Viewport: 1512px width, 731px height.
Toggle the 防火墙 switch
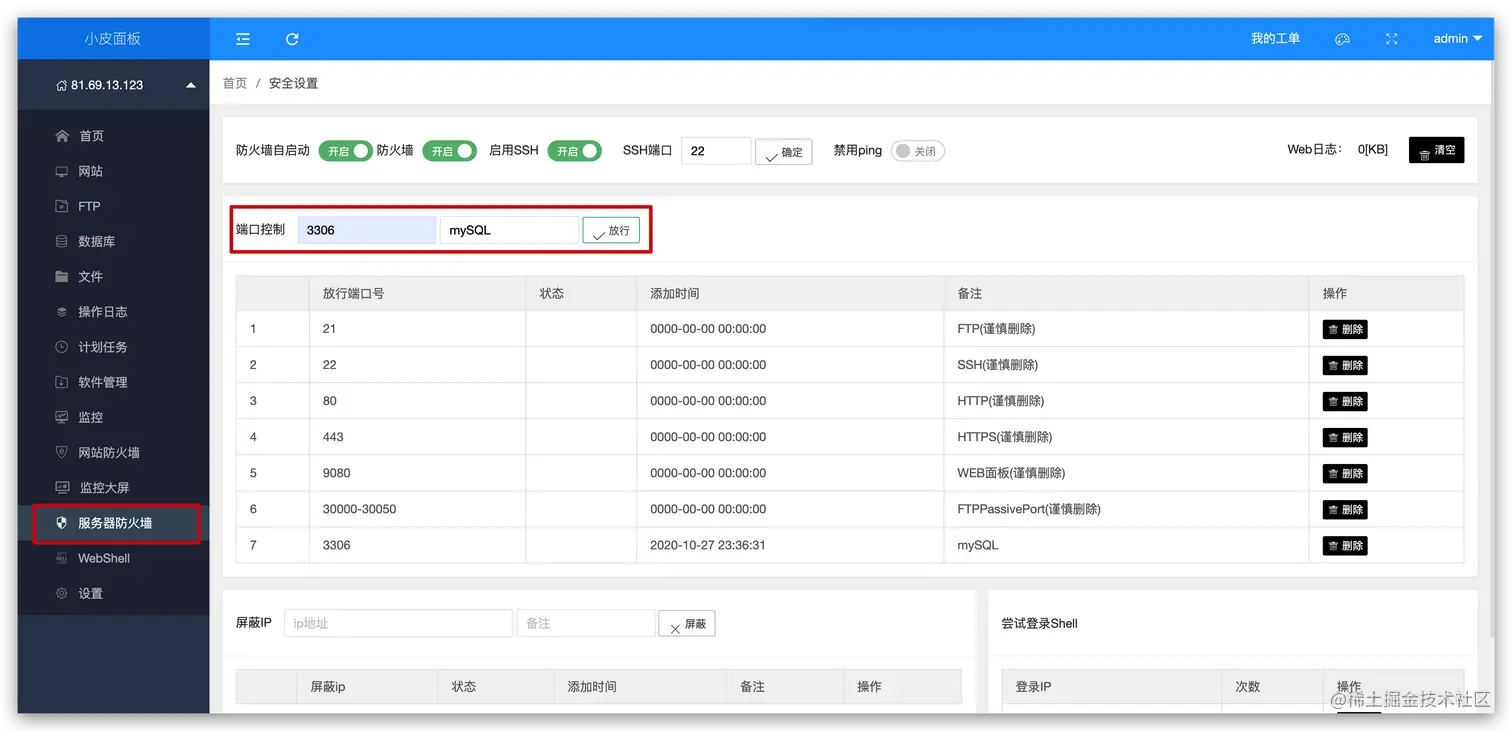coord(449,151)
